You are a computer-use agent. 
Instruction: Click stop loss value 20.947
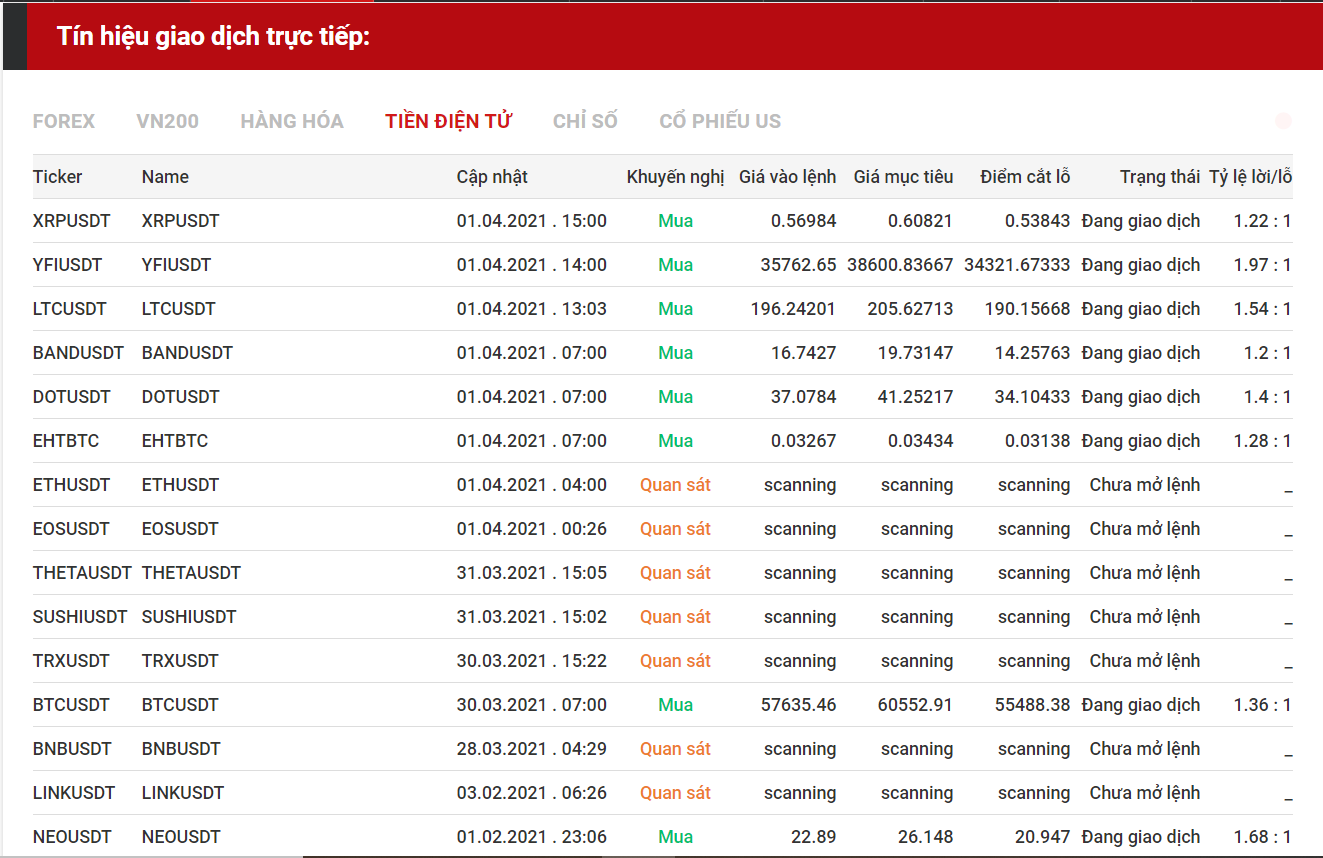pyautogui.click(x=1042, y=837)
